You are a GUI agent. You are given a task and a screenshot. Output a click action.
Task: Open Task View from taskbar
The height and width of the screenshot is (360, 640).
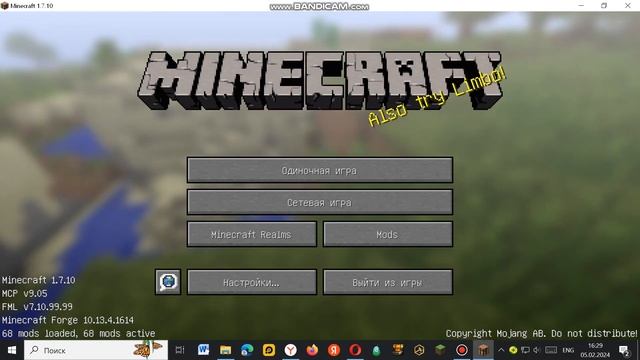coord(180,350)
